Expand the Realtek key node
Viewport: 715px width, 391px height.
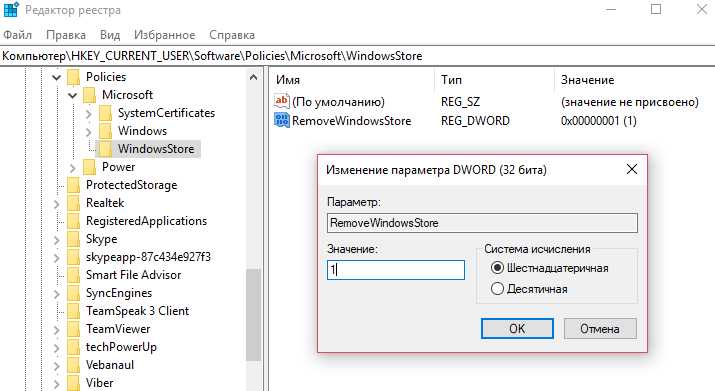coord(57,204)
